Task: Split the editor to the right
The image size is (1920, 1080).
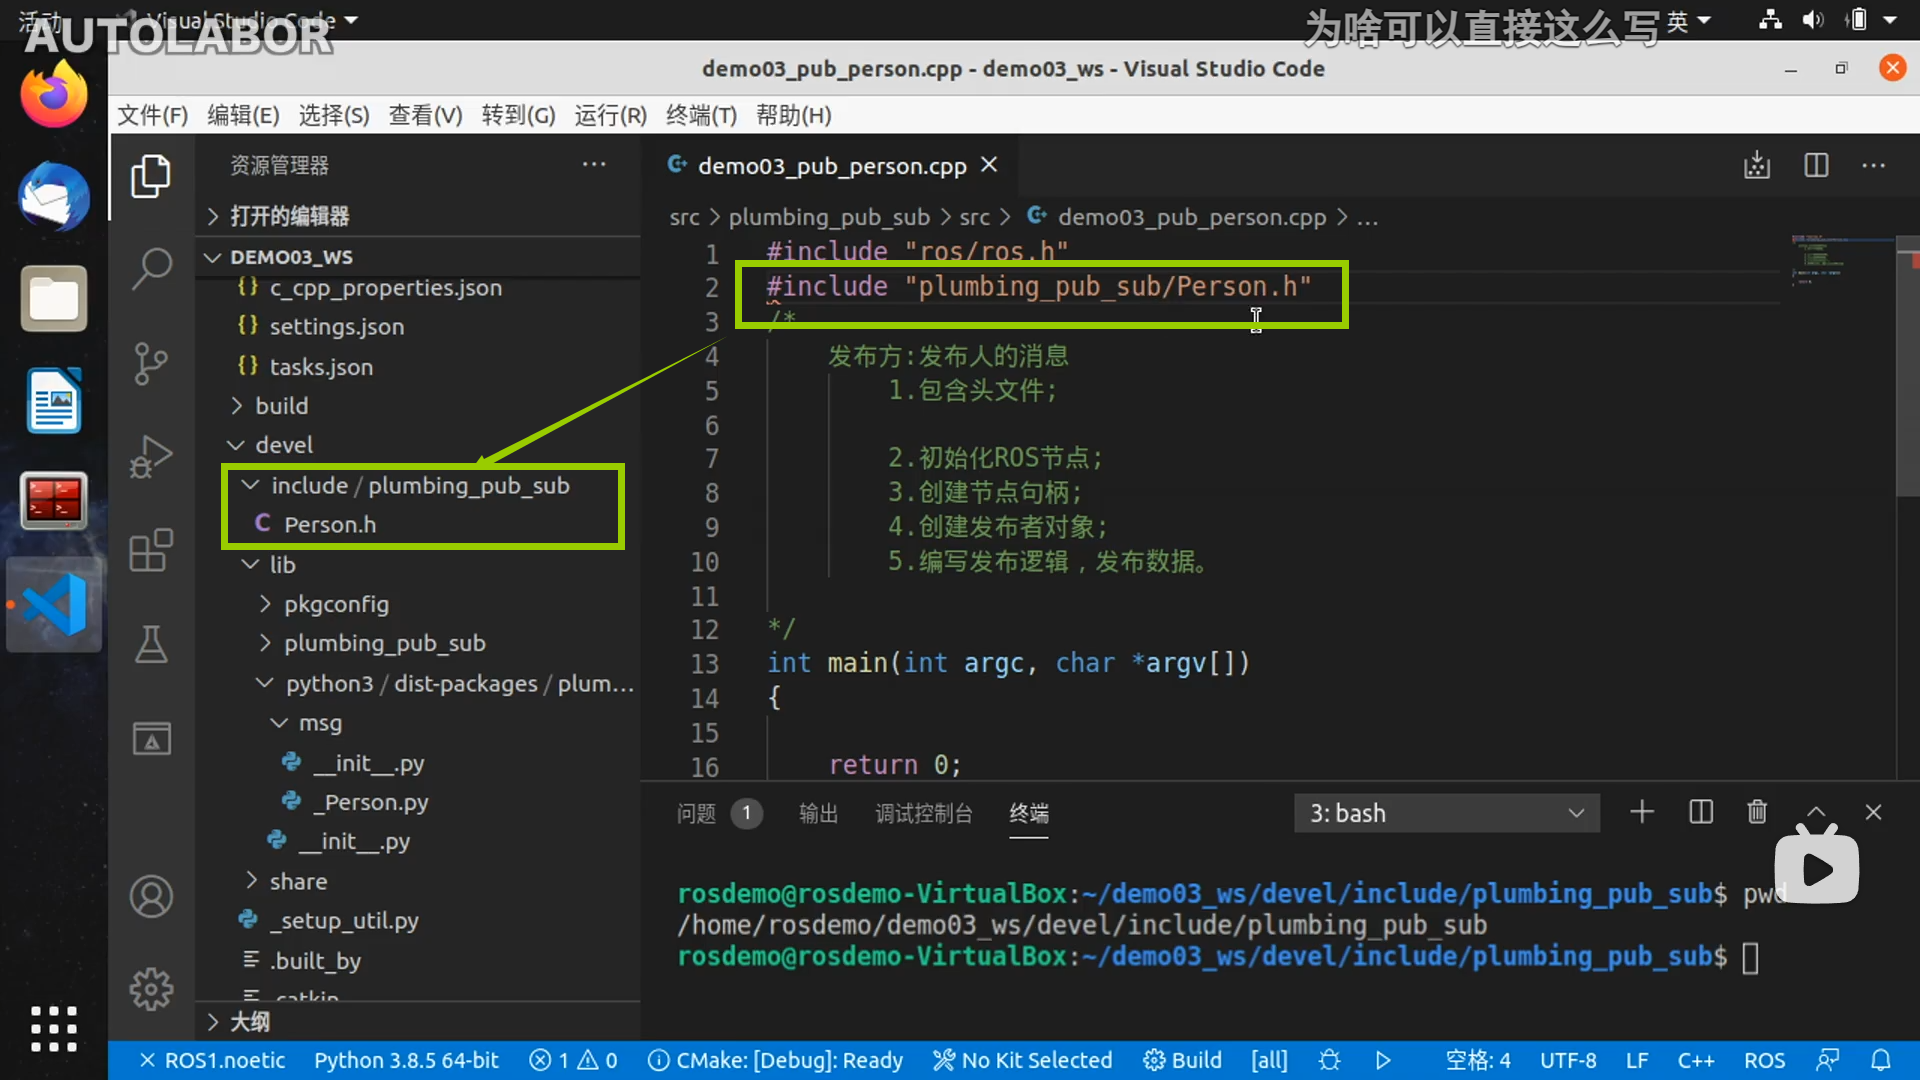Action: (x=1816, y=165)
